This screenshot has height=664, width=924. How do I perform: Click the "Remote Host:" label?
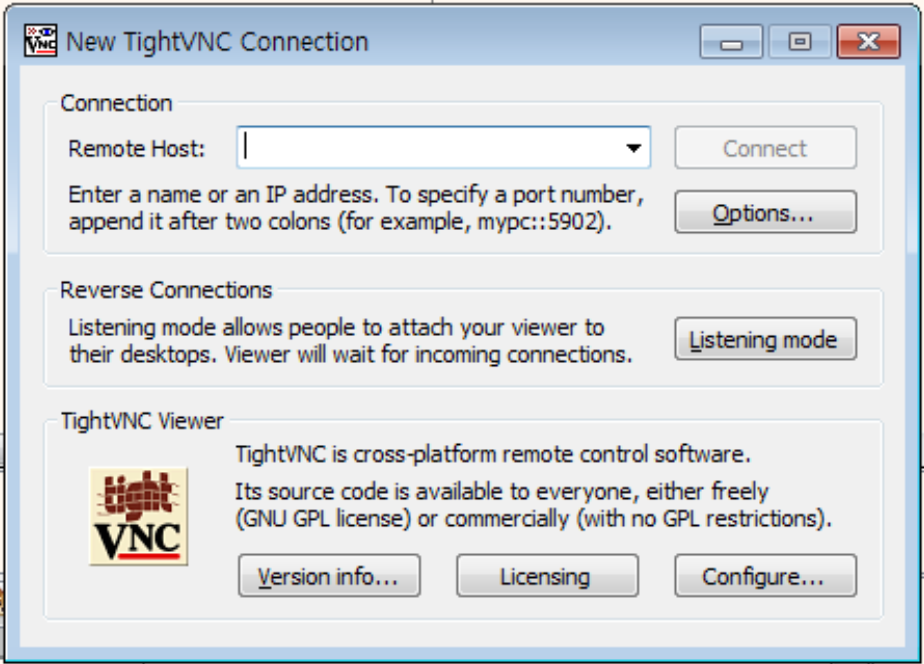pyautogui.click(x=136, y=149)
